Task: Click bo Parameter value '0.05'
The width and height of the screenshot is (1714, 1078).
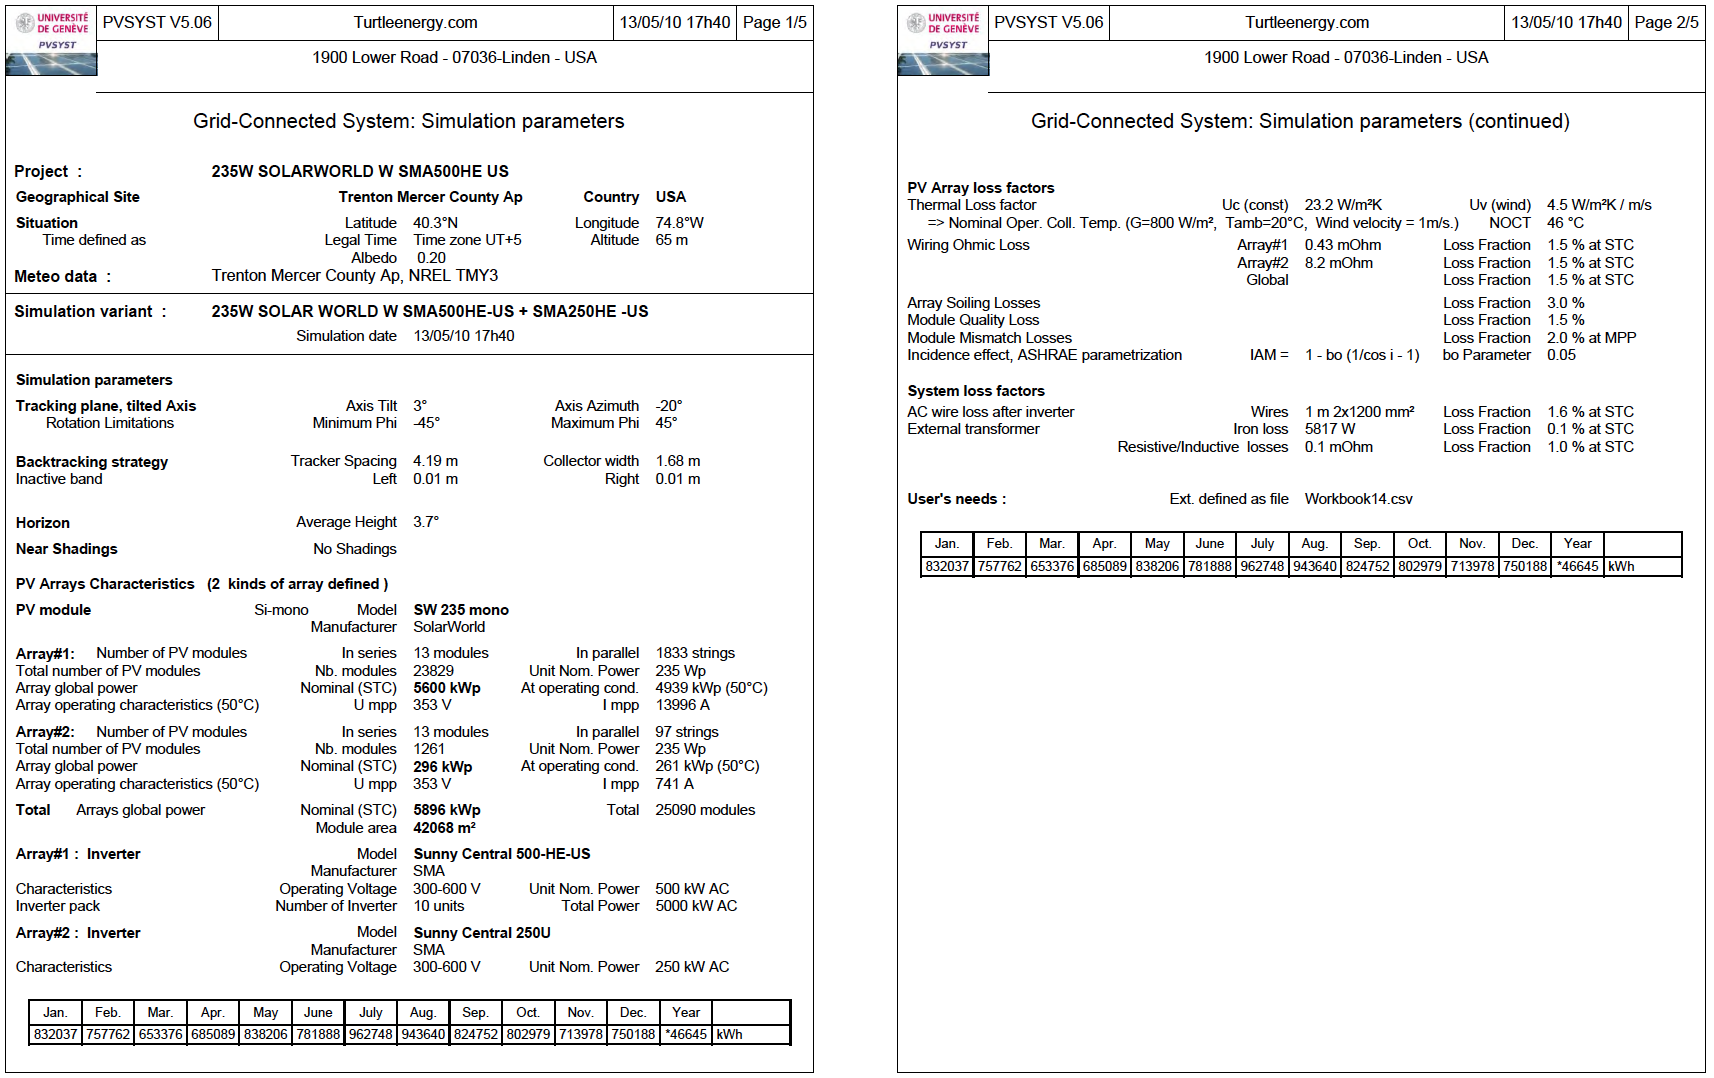Action: [x=1561, y=355]
